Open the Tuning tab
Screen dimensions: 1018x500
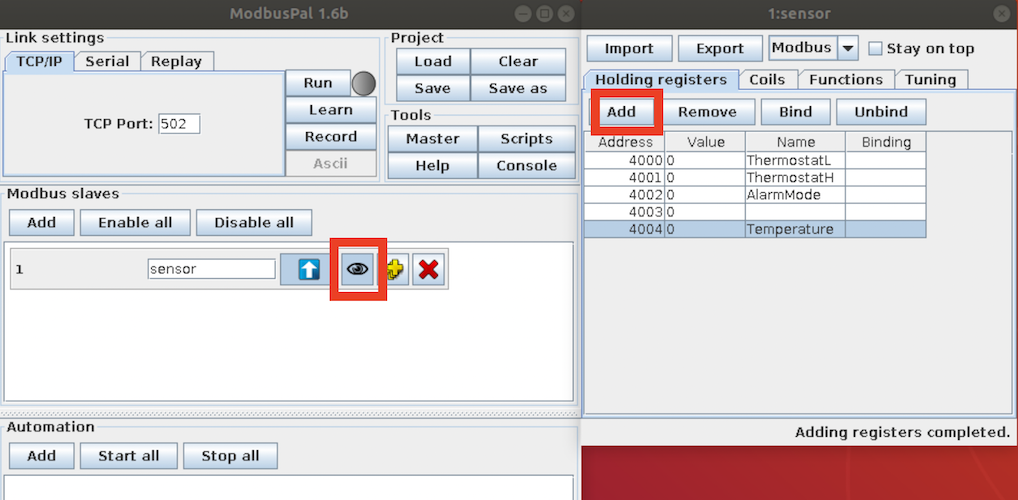tap(930, 80)
